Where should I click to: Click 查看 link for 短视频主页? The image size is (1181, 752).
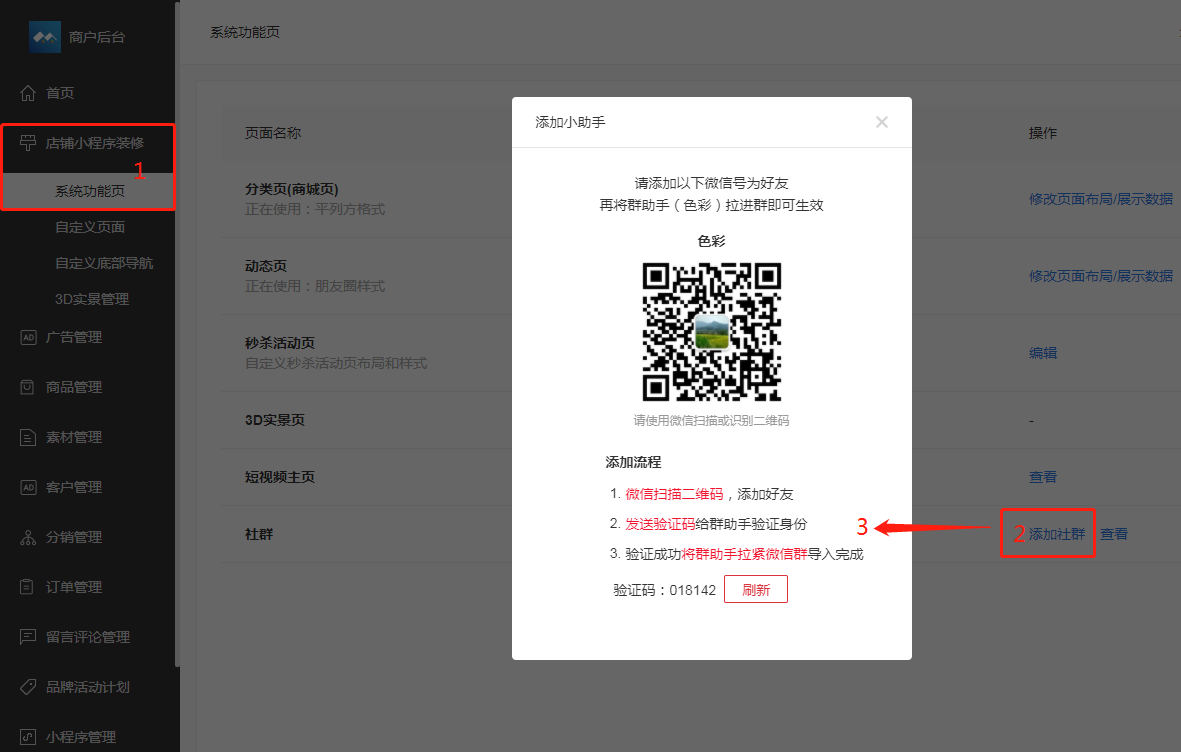click(x=1043, y=477)
